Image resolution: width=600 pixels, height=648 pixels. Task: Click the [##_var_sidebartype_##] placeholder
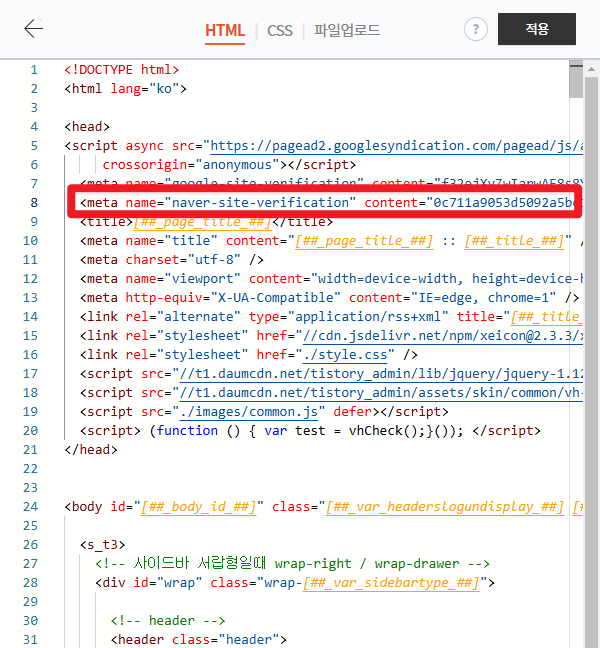(391, 583)
